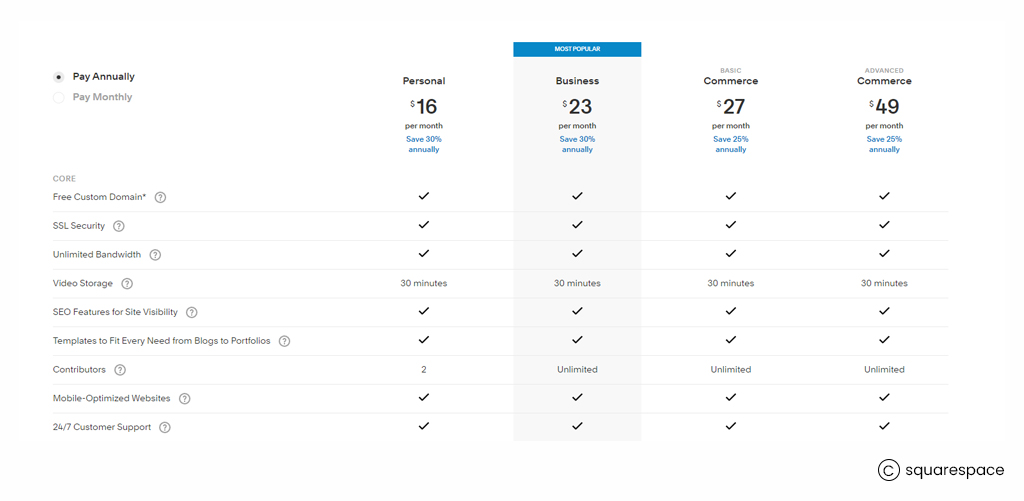
Task: Click the Free Custom Domain* label
Action: click(x=99, y=197)
